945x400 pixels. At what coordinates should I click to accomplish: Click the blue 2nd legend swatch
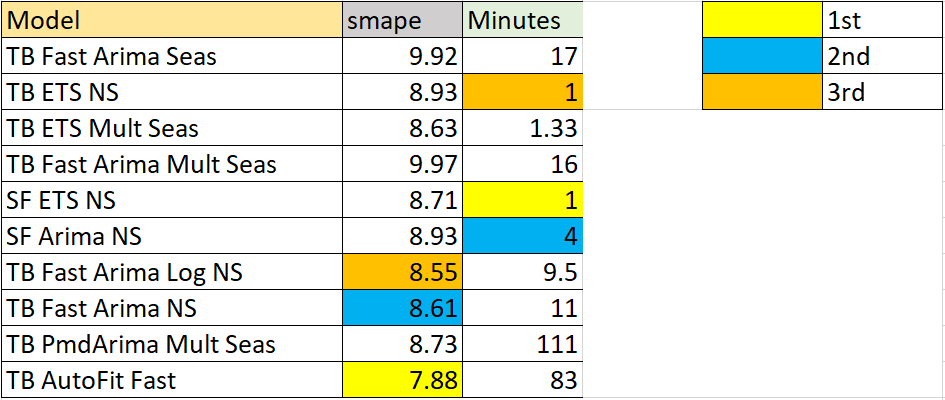pyautogui.click(x=762, y=56)
